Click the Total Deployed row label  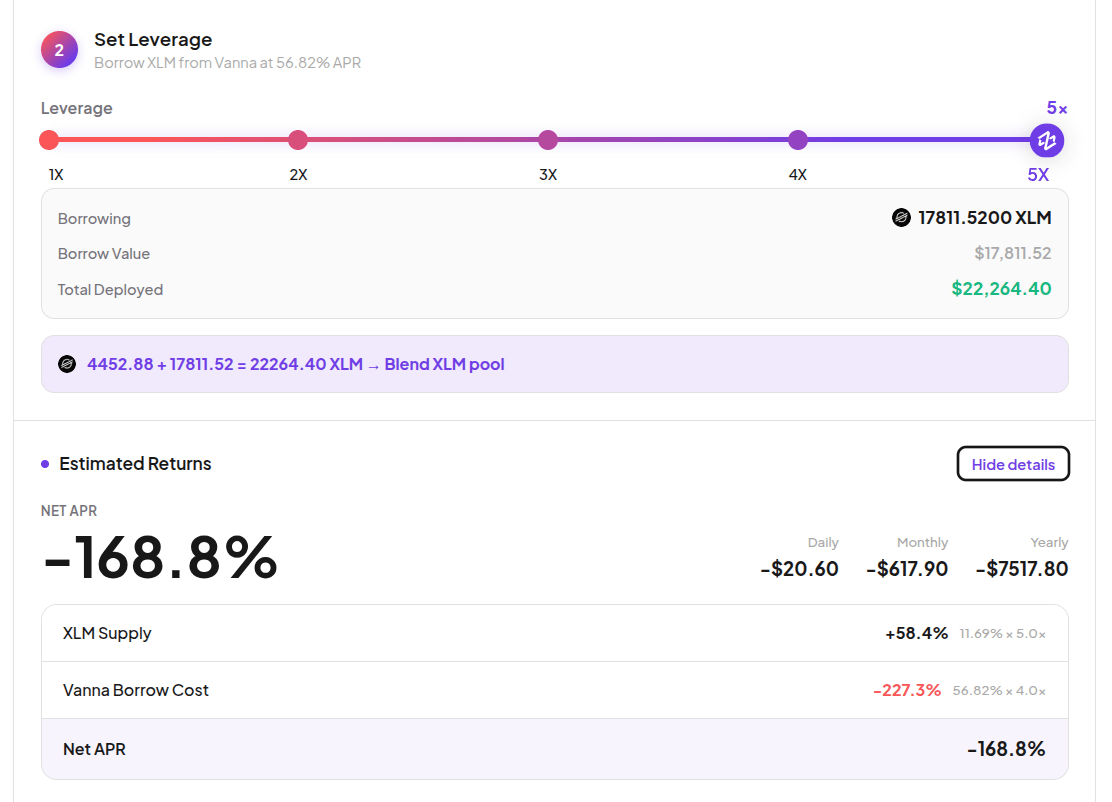110,289
